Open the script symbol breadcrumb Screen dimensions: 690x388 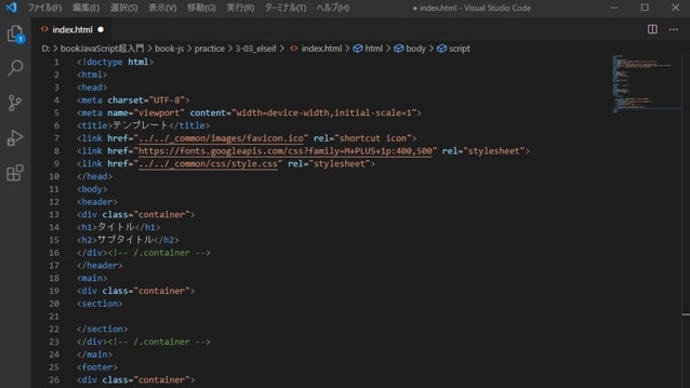[453, 48]
